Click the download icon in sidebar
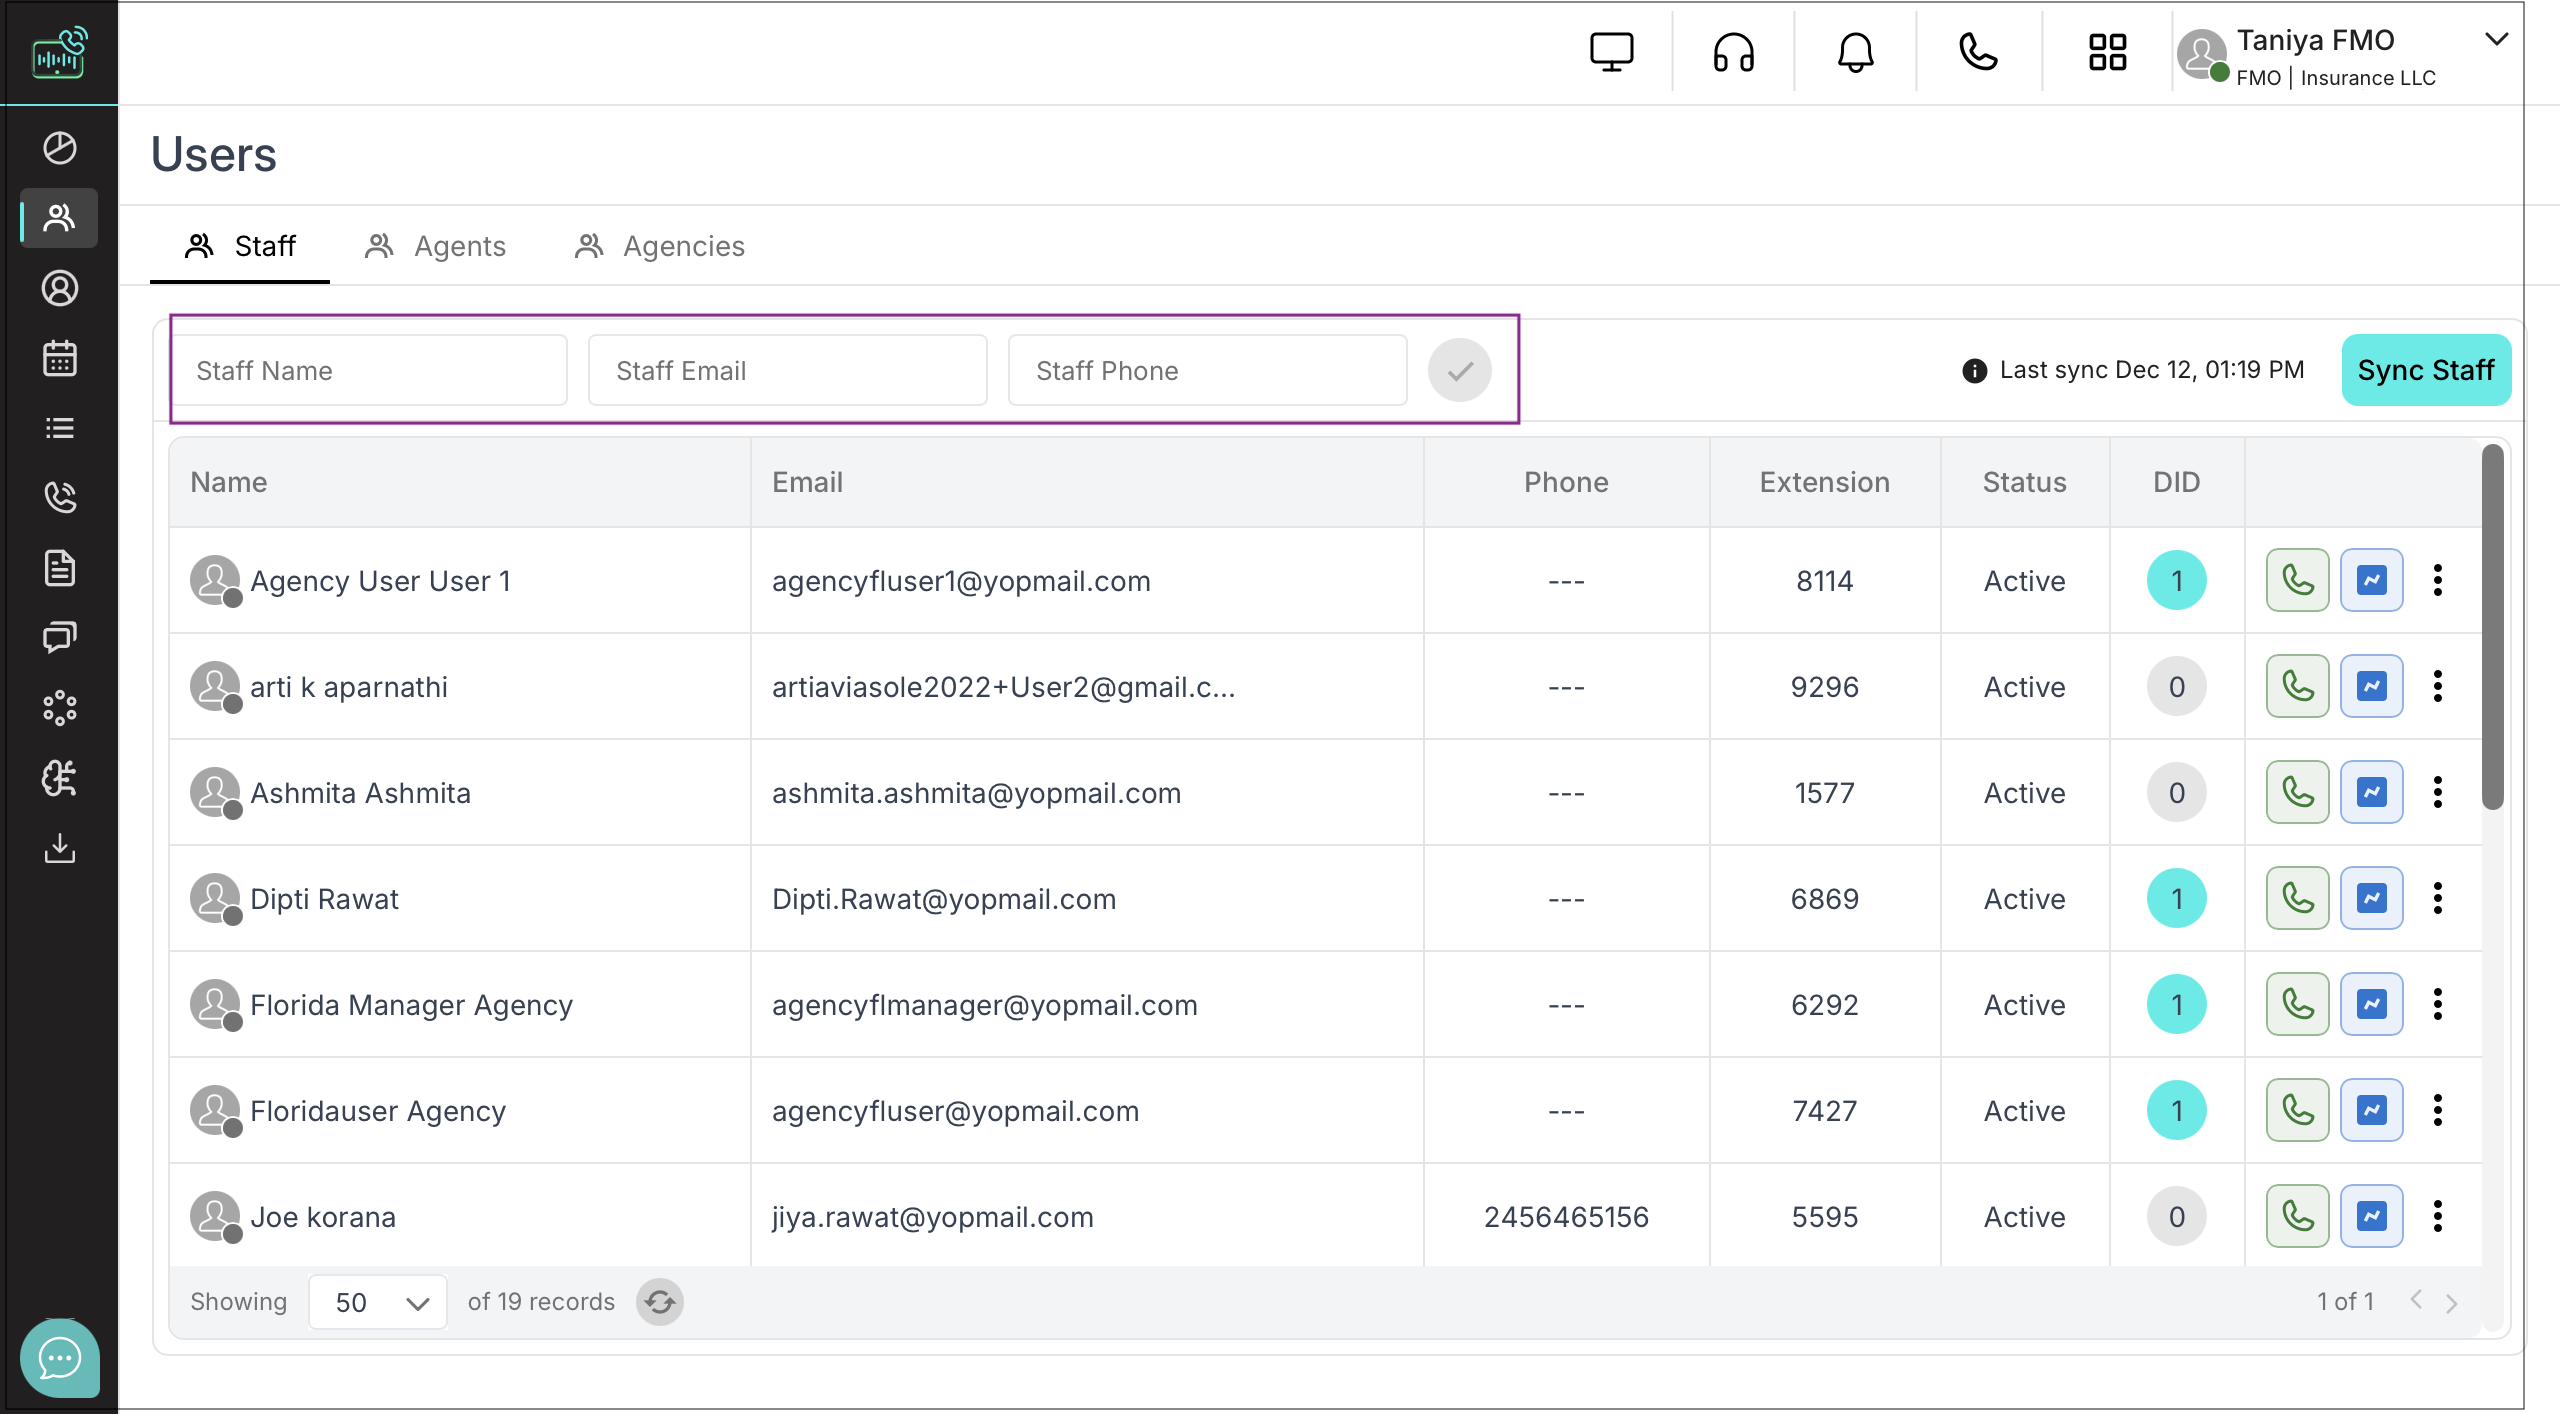Screen dimensions: 2560x1414 60,848
